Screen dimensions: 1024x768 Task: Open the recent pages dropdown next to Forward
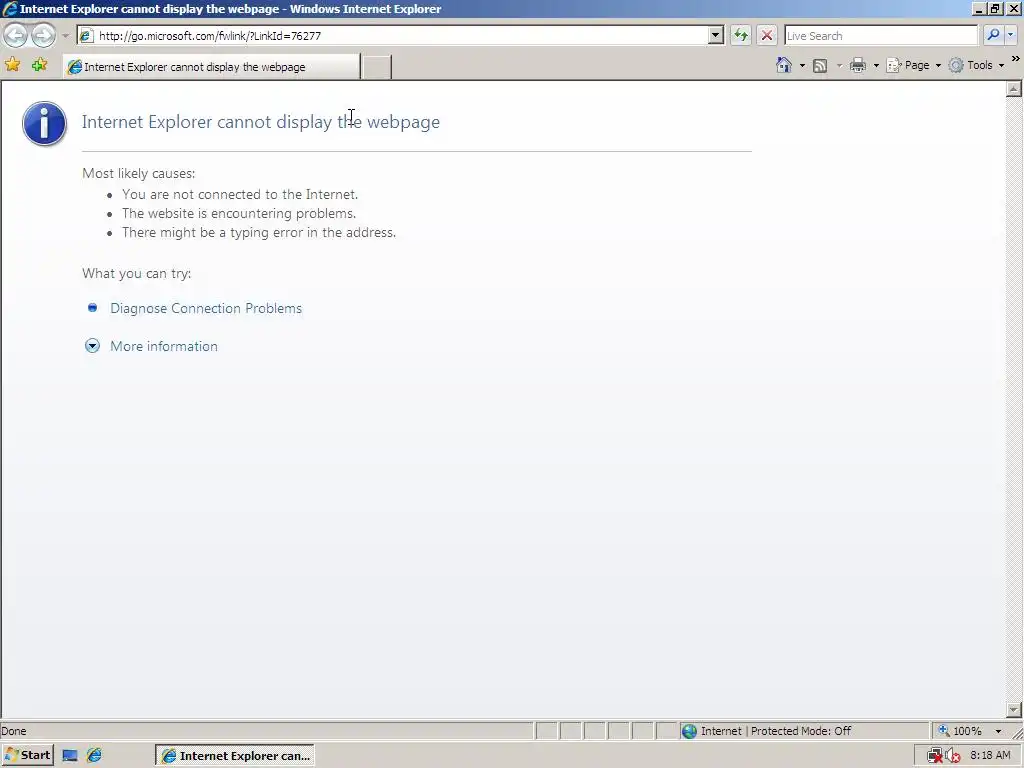click(65, 36)
